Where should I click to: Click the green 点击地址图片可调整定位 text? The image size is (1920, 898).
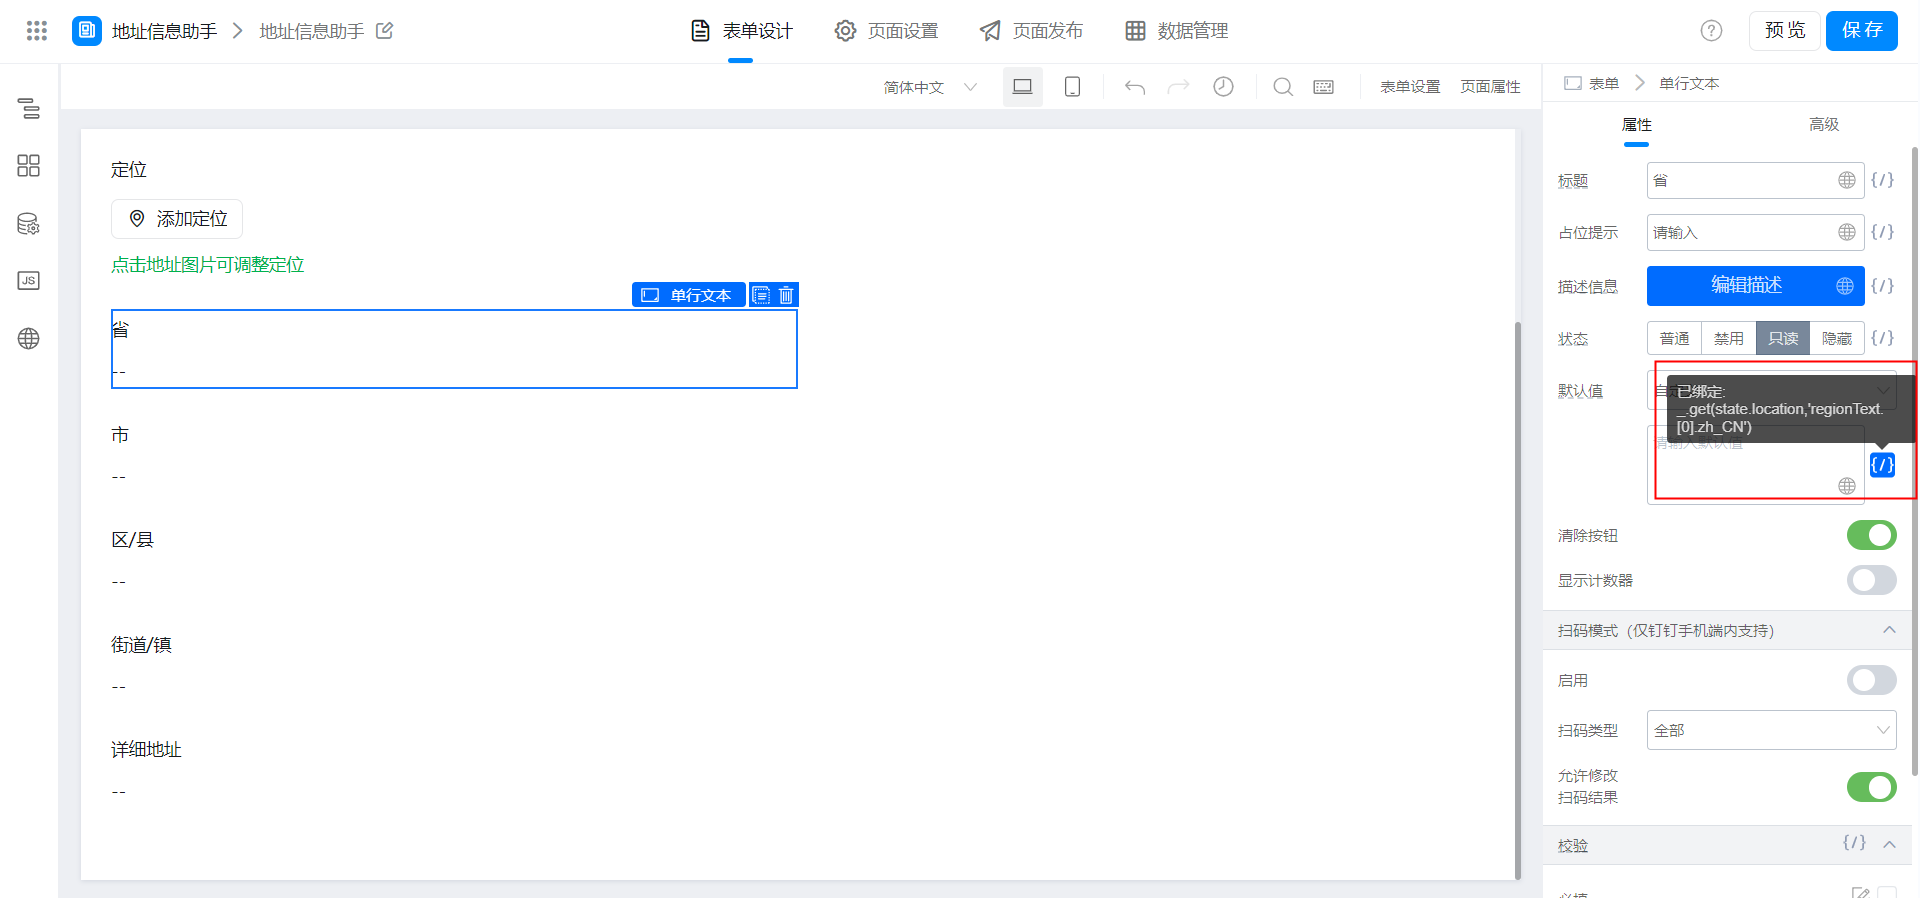click(x=208, y=265)
